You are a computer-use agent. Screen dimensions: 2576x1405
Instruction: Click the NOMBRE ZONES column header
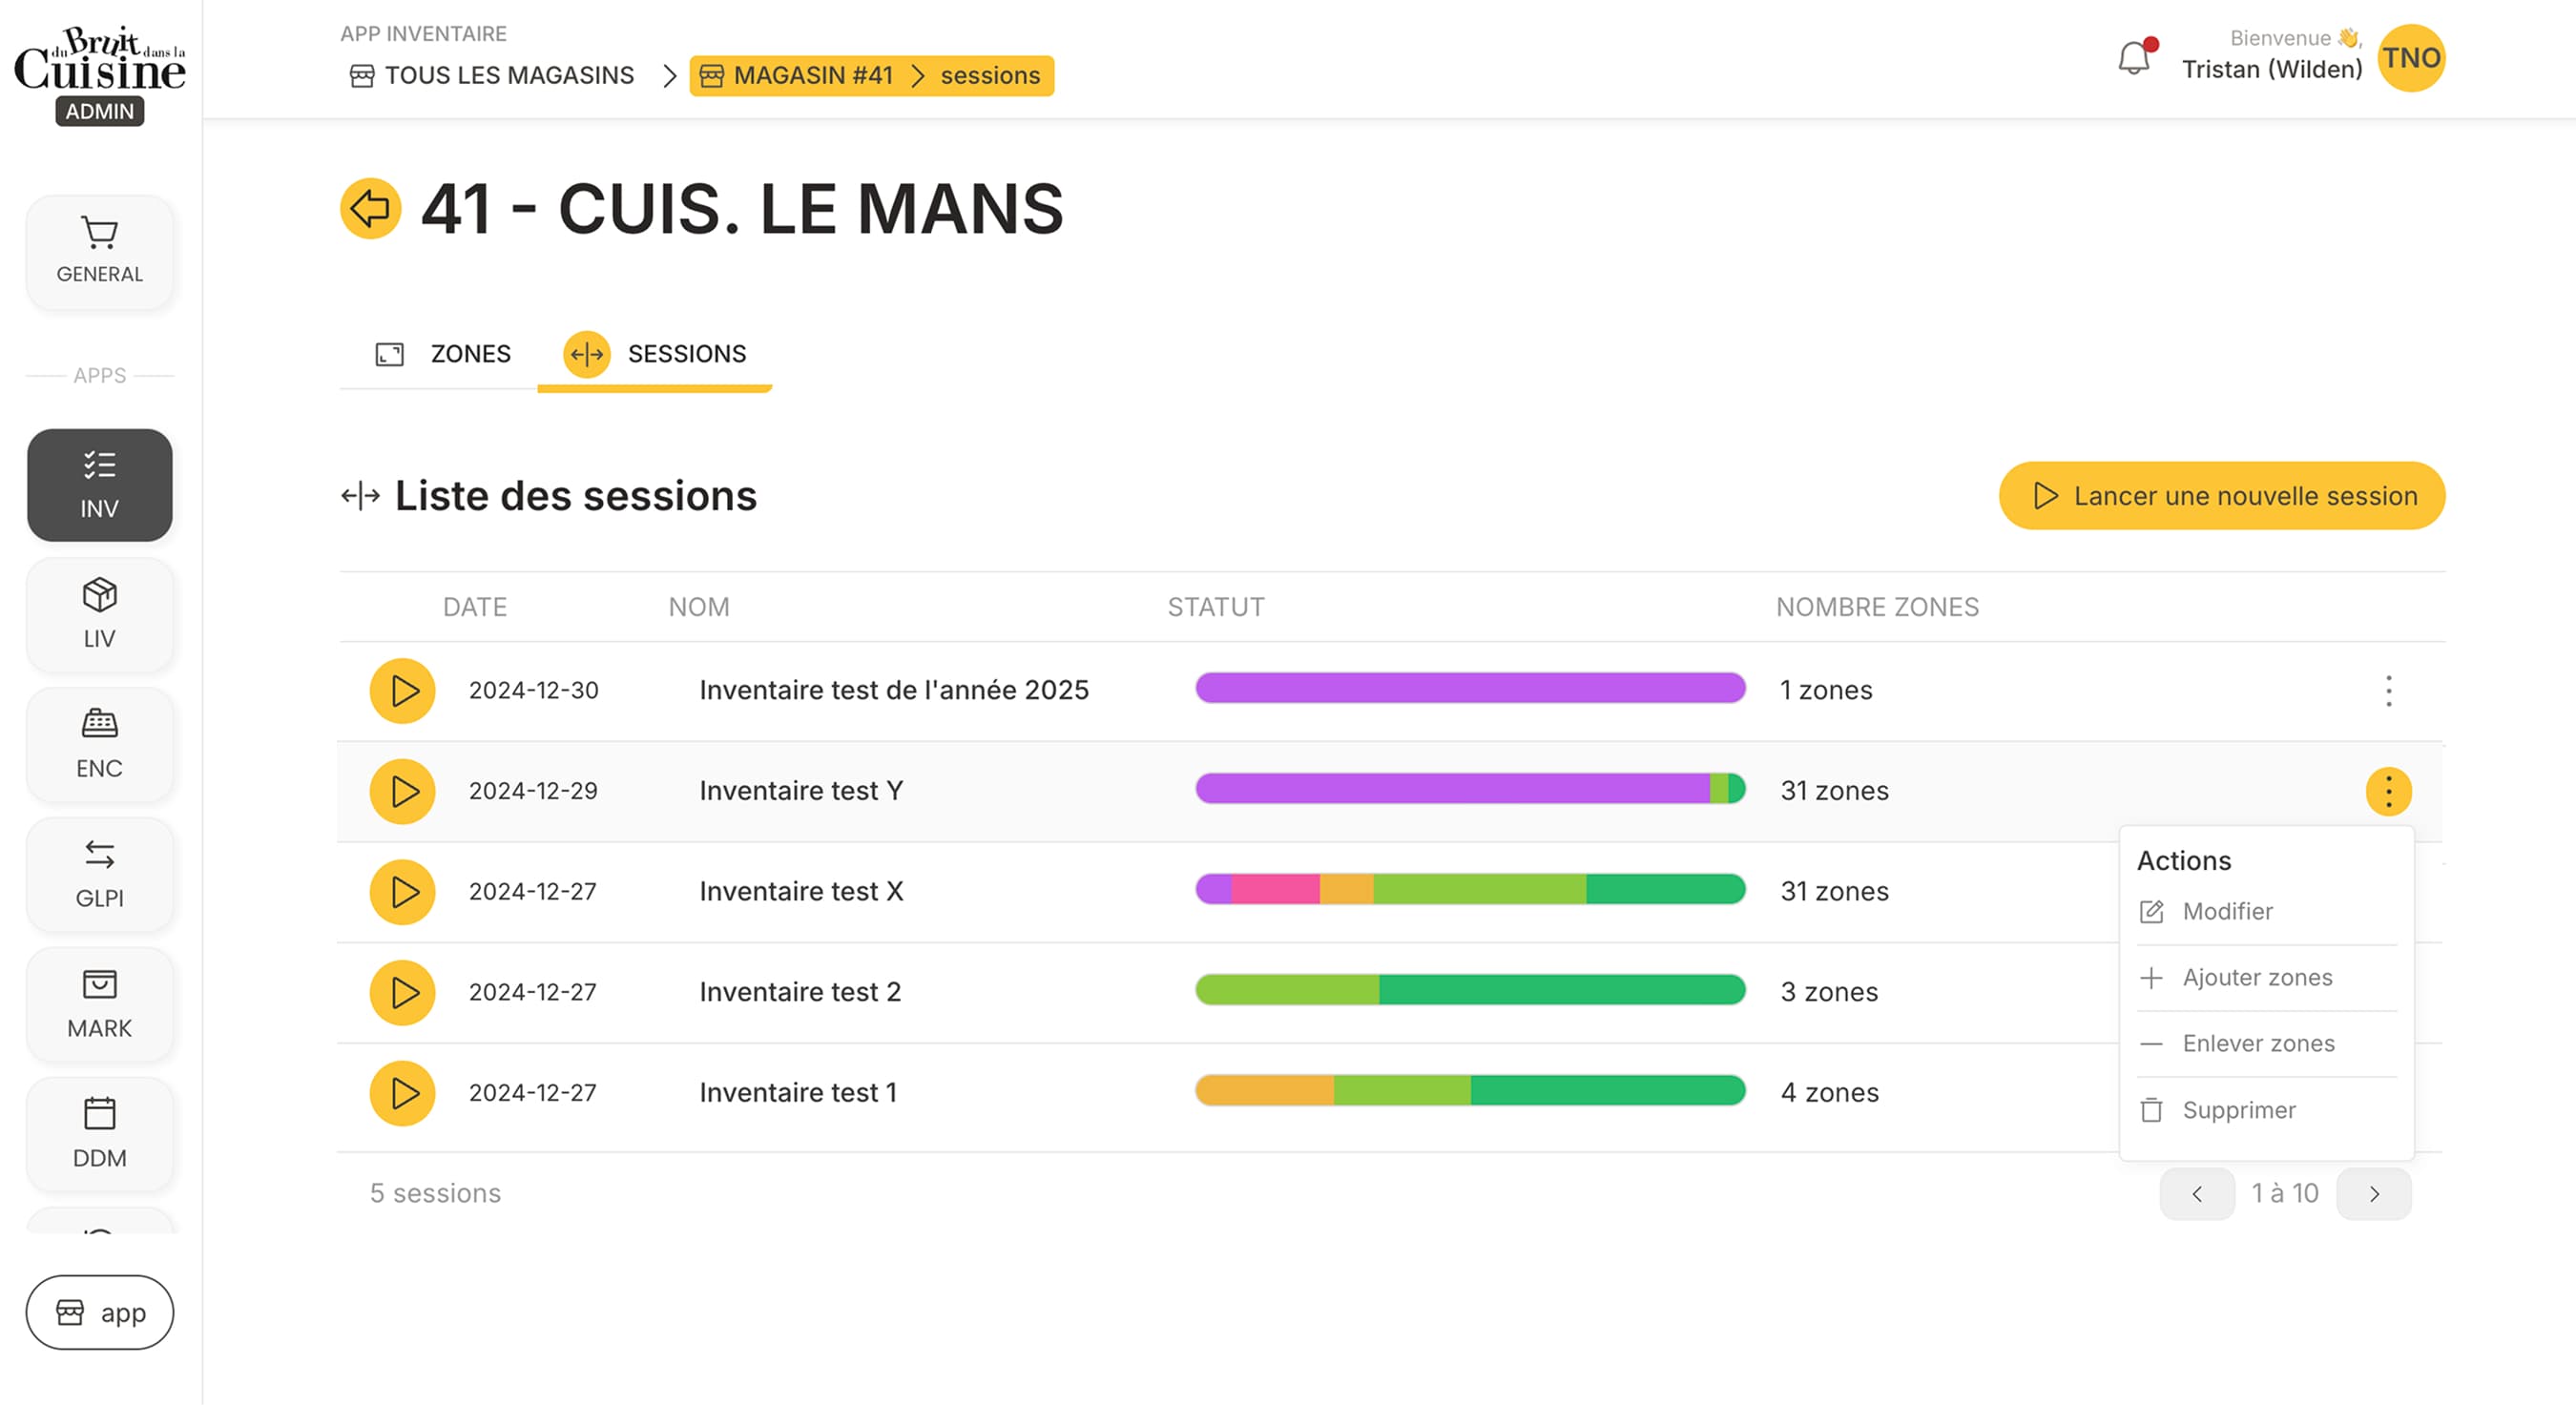tap(1877, 608)
